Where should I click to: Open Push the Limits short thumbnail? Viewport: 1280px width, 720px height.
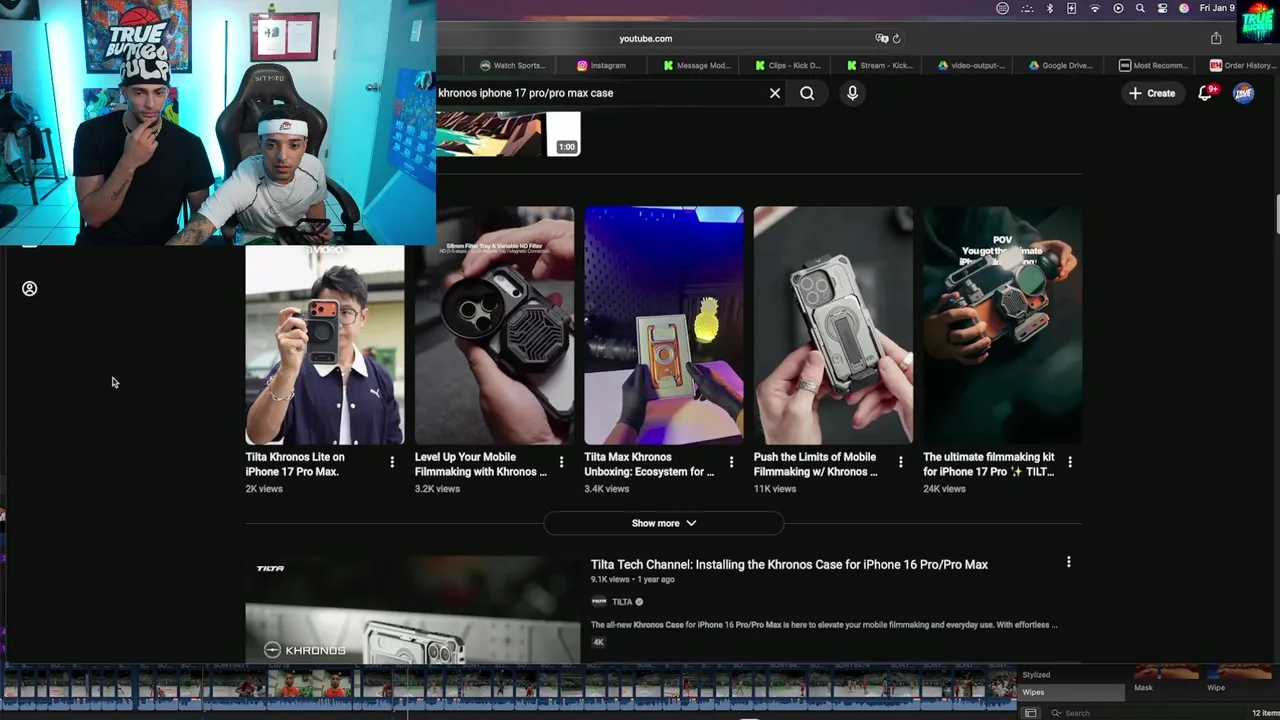[833, 326]
